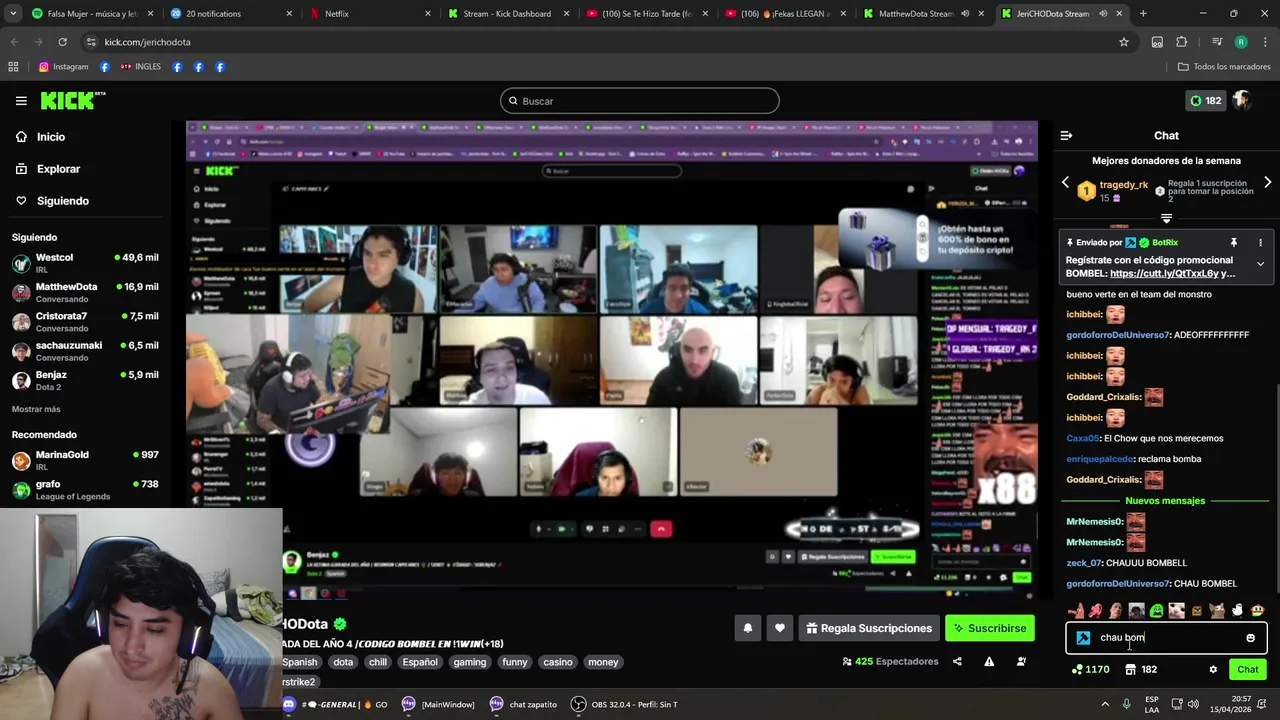The height and width of the screenshot is (720, 1280).
Task: Jump to Nuevos mensajes in chat
Action: [x=1165, y=501]
